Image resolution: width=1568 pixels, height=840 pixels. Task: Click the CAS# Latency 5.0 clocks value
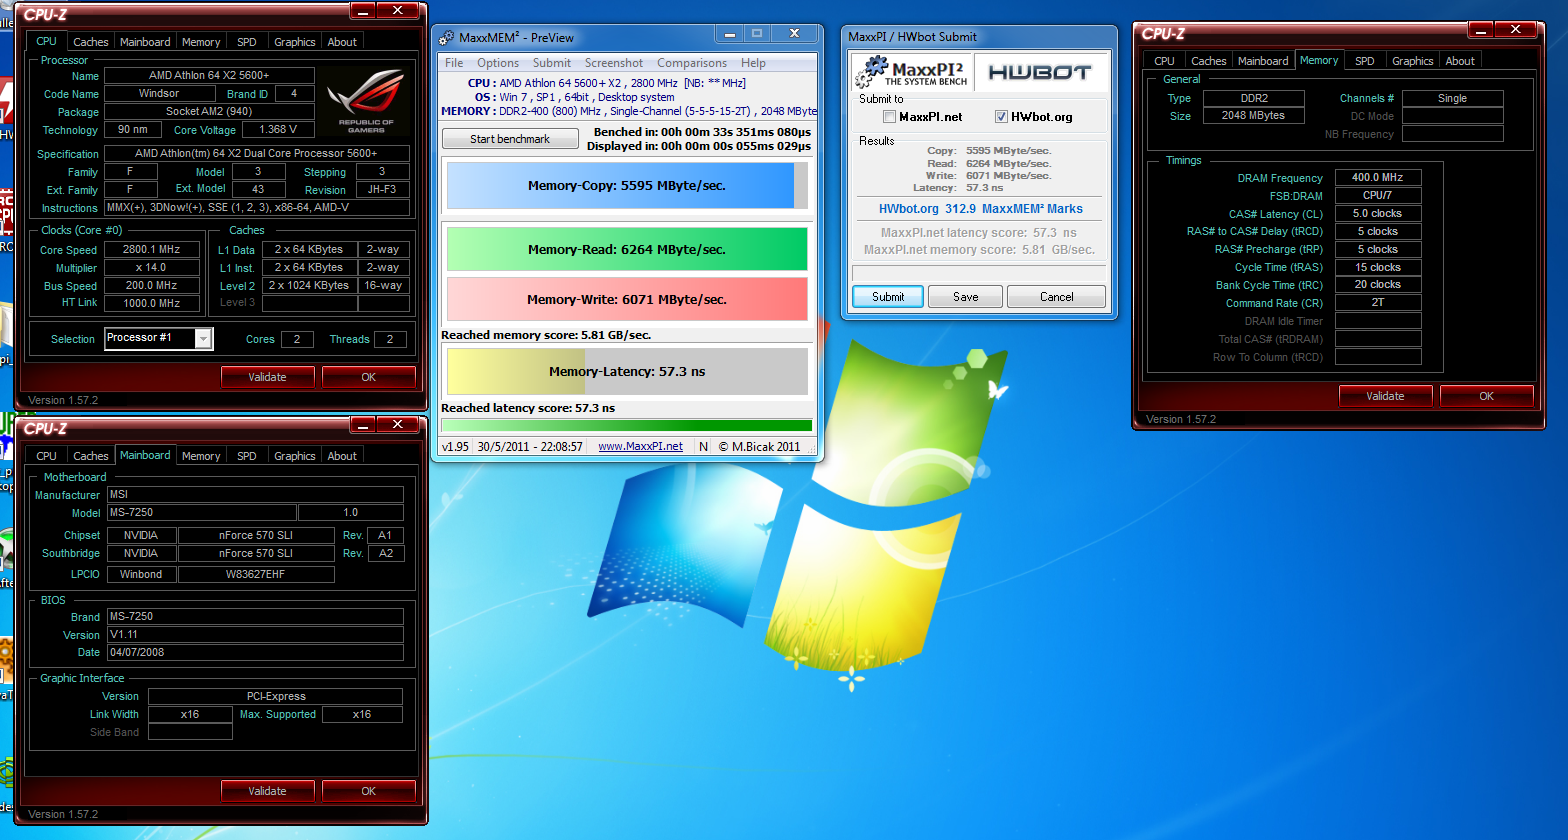coord(1378,214)
